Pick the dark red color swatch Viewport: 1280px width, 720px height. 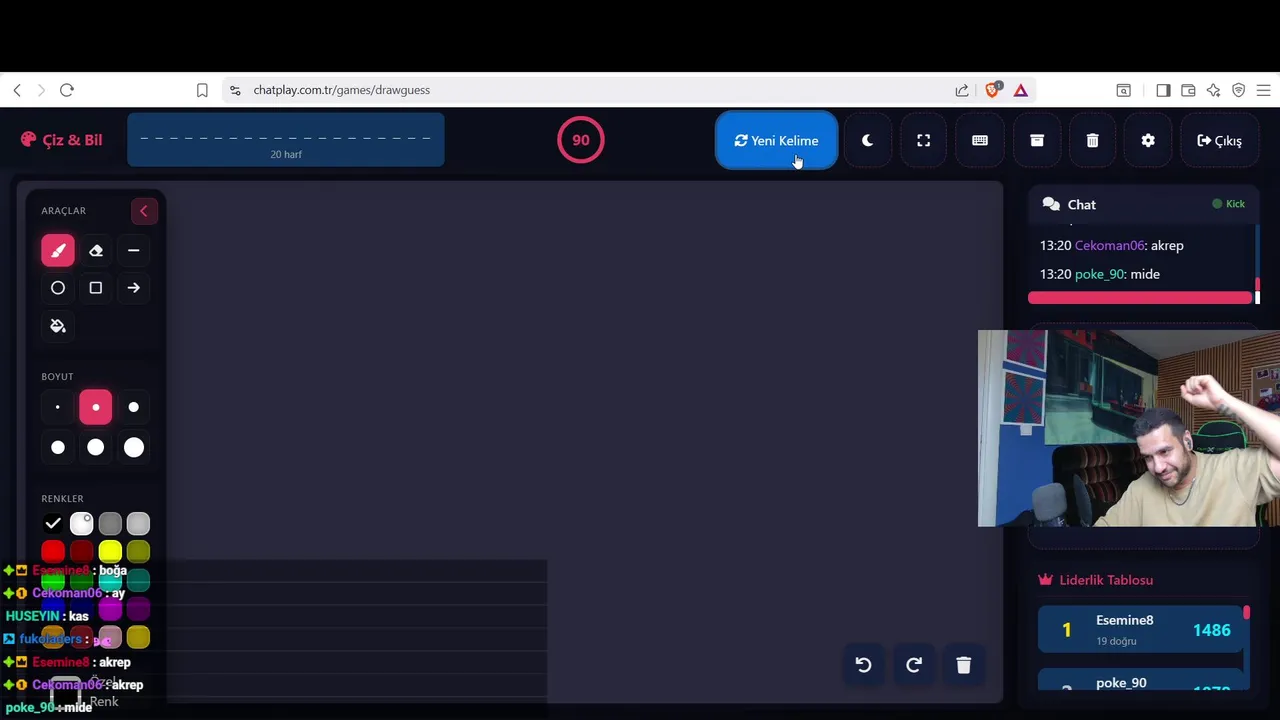coord(81,551)
